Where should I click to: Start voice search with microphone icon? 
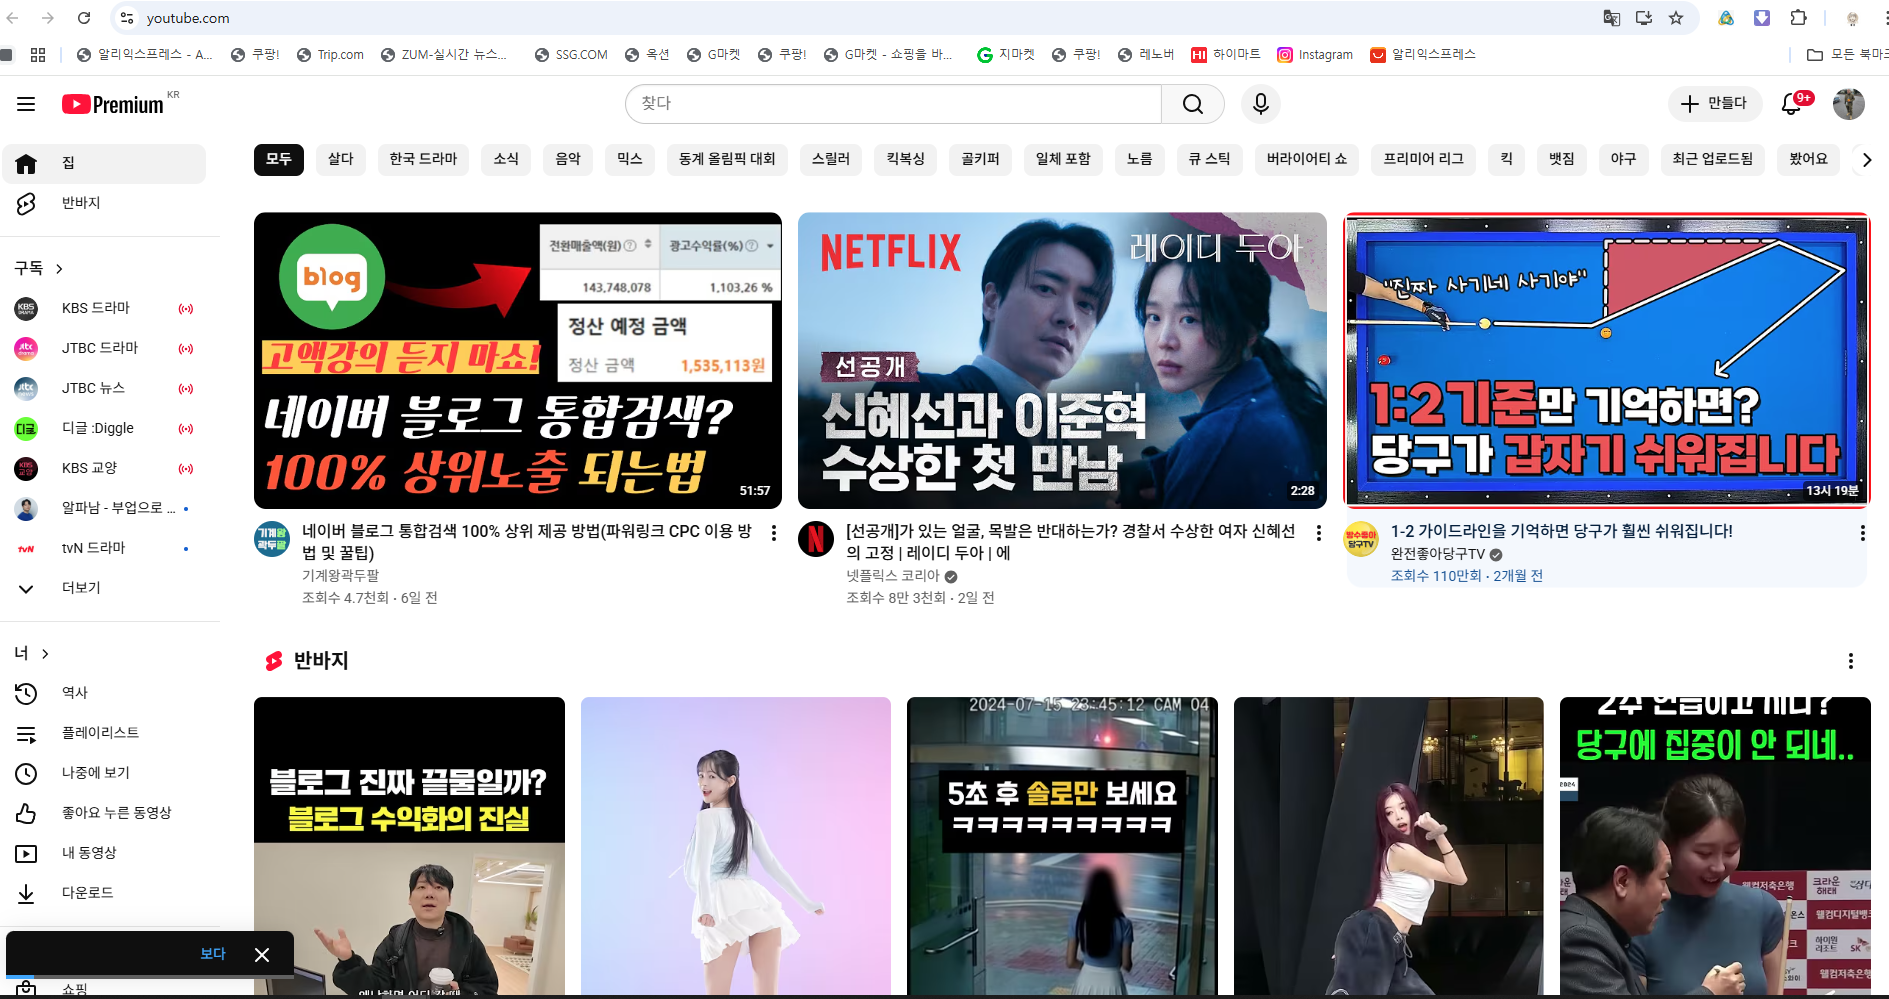click(1261, 104)
